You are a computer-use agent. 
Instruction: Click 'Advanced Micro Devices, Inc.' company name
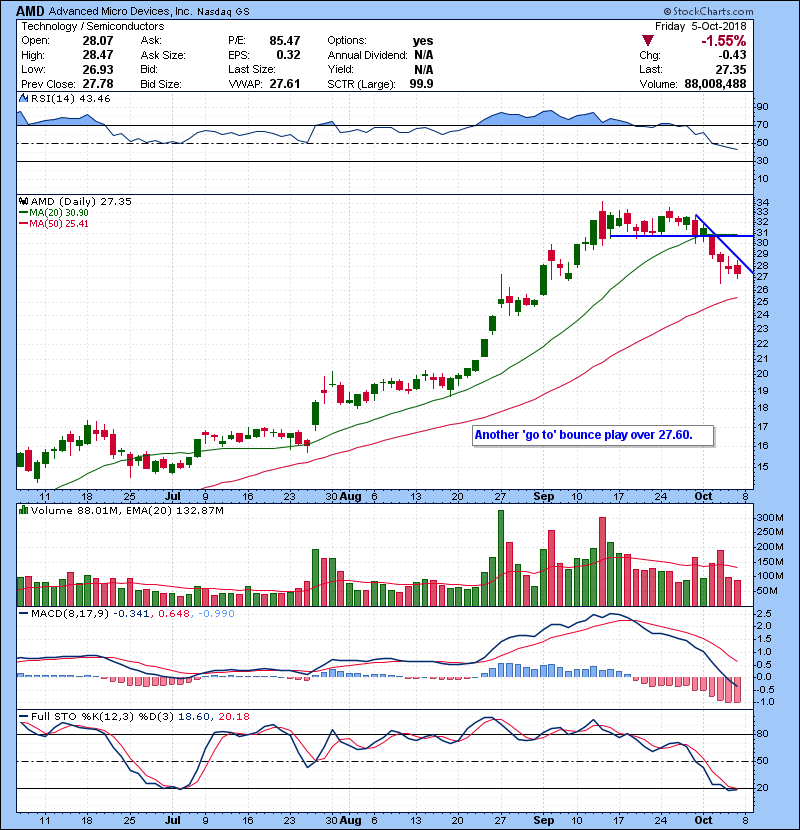click(120, 11)
